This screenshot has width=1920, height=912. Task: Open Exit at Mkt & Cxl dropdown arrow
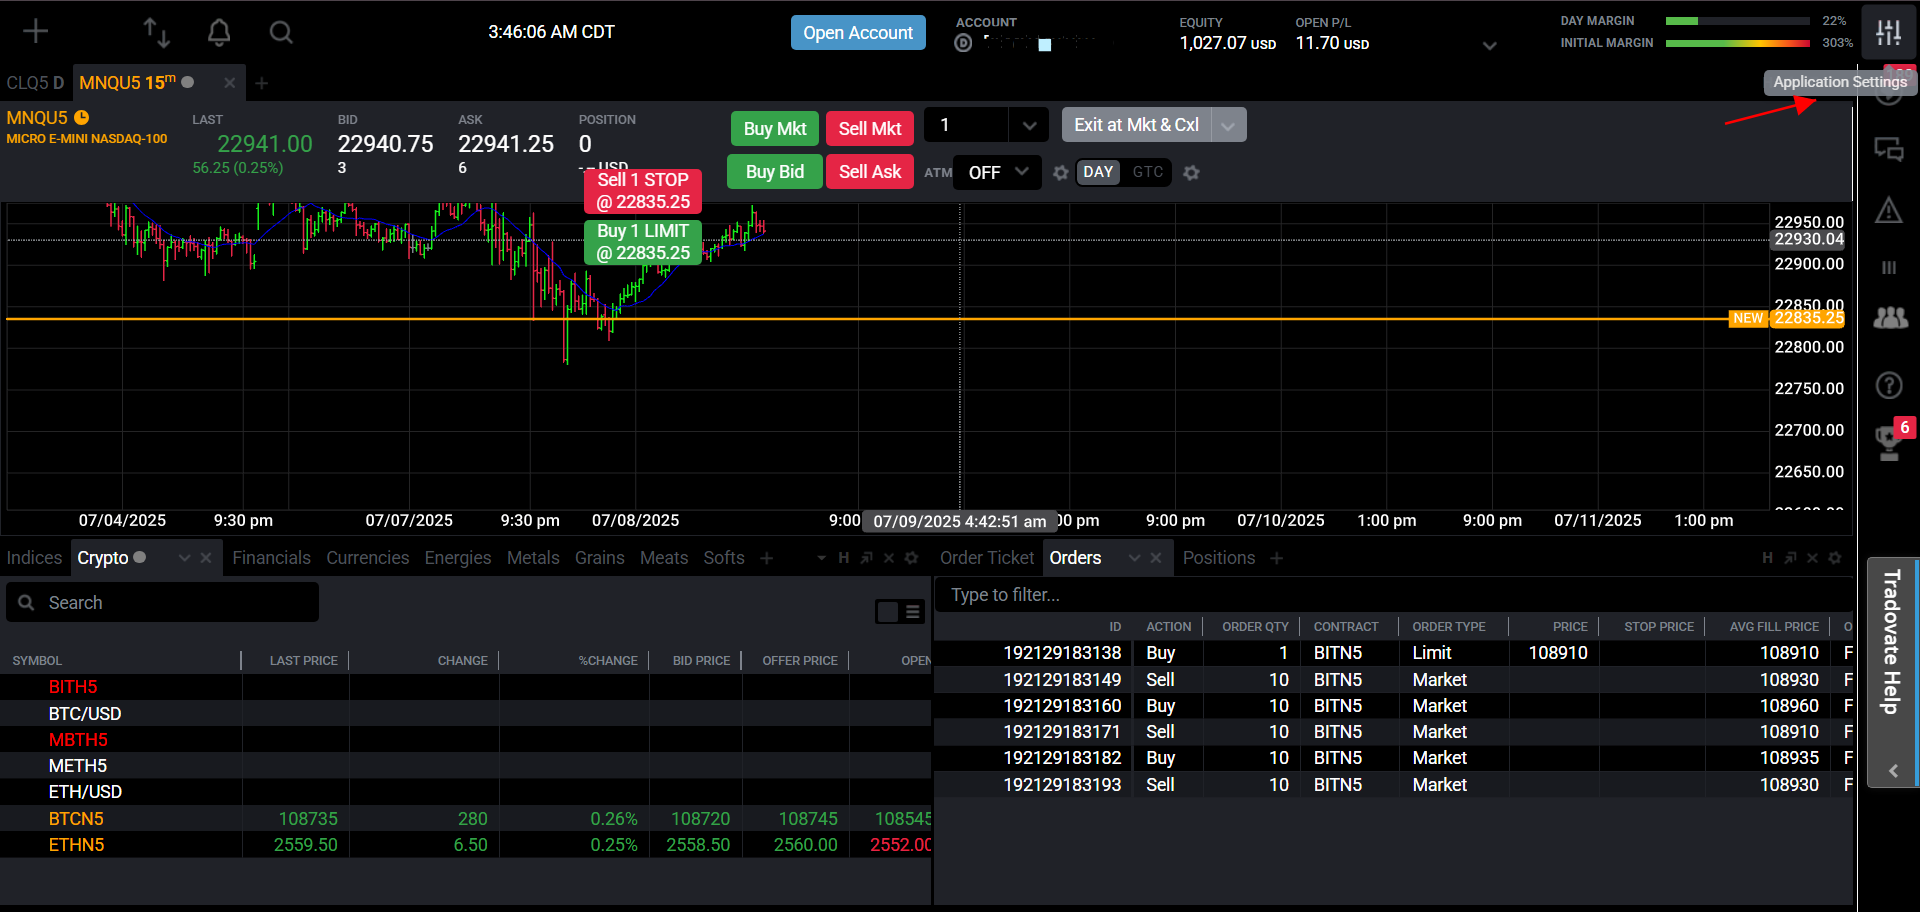(1228, 125)
